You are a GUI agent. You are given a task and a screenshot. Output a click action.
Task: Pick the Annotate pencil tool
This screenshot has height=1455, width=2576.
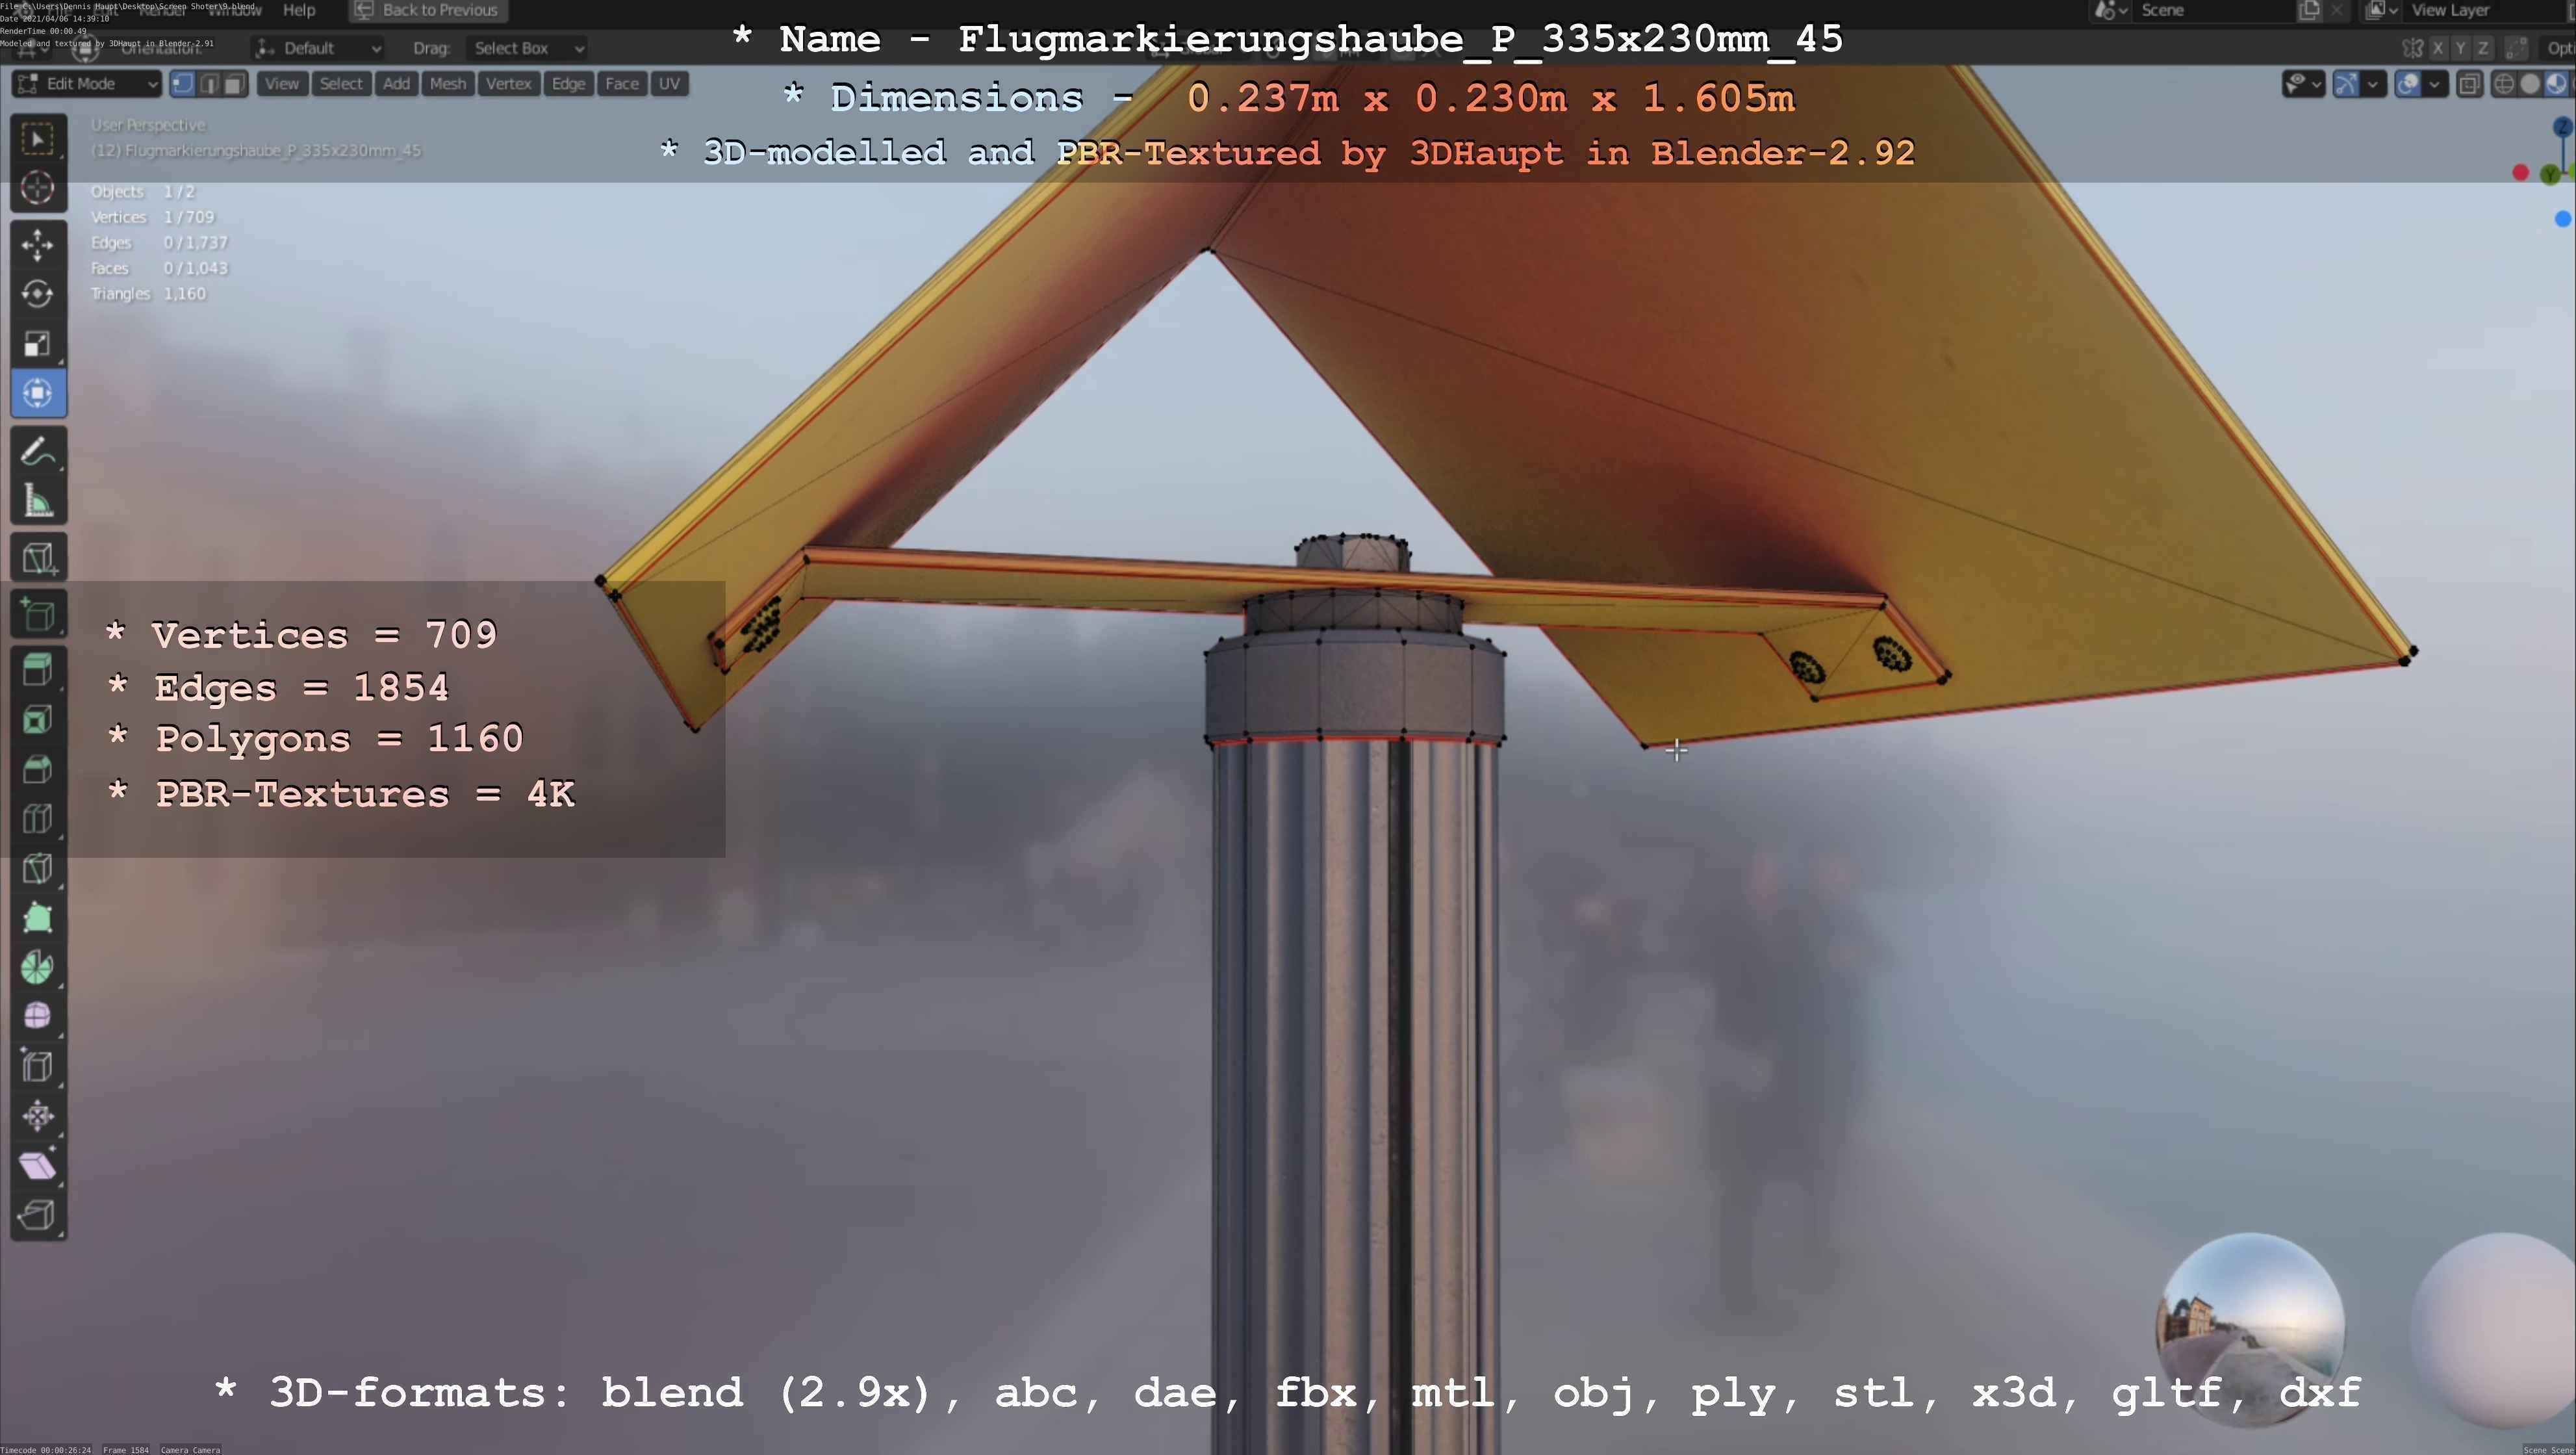pos(38,452)
